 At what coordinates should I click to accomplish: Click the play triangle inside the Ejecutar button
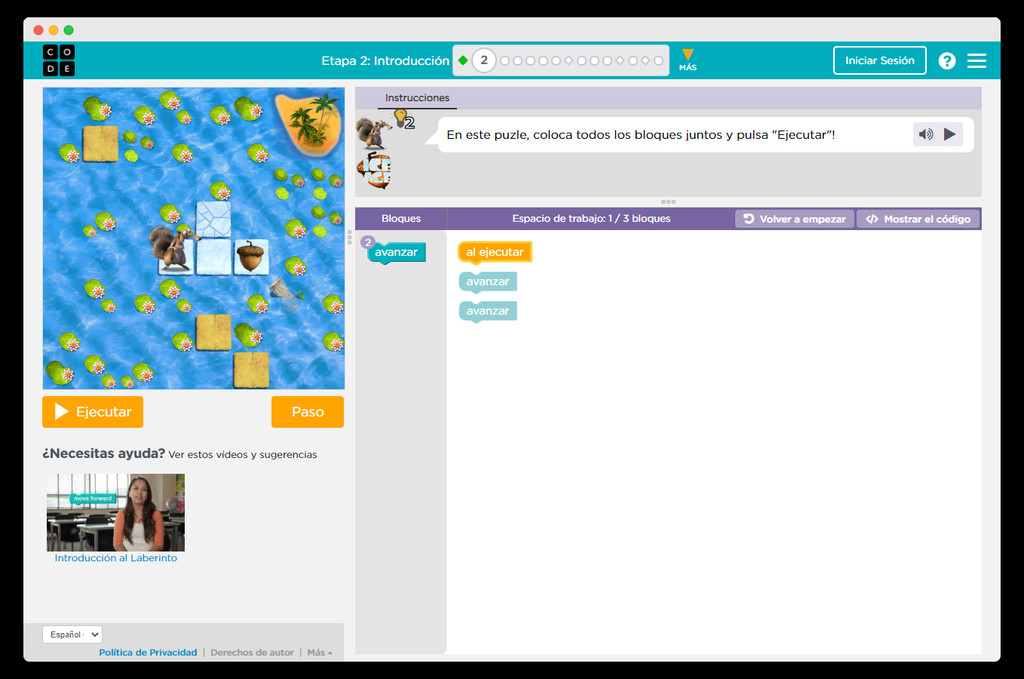click(x=62, y=411)
